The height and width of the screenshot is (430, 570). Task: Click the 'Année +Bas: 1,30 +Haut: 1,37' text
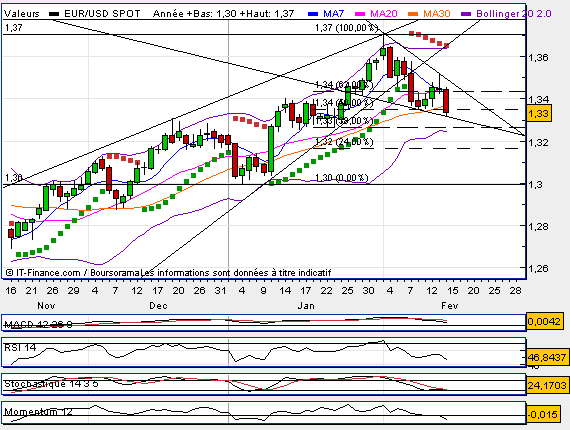click(x=224, y=14)
